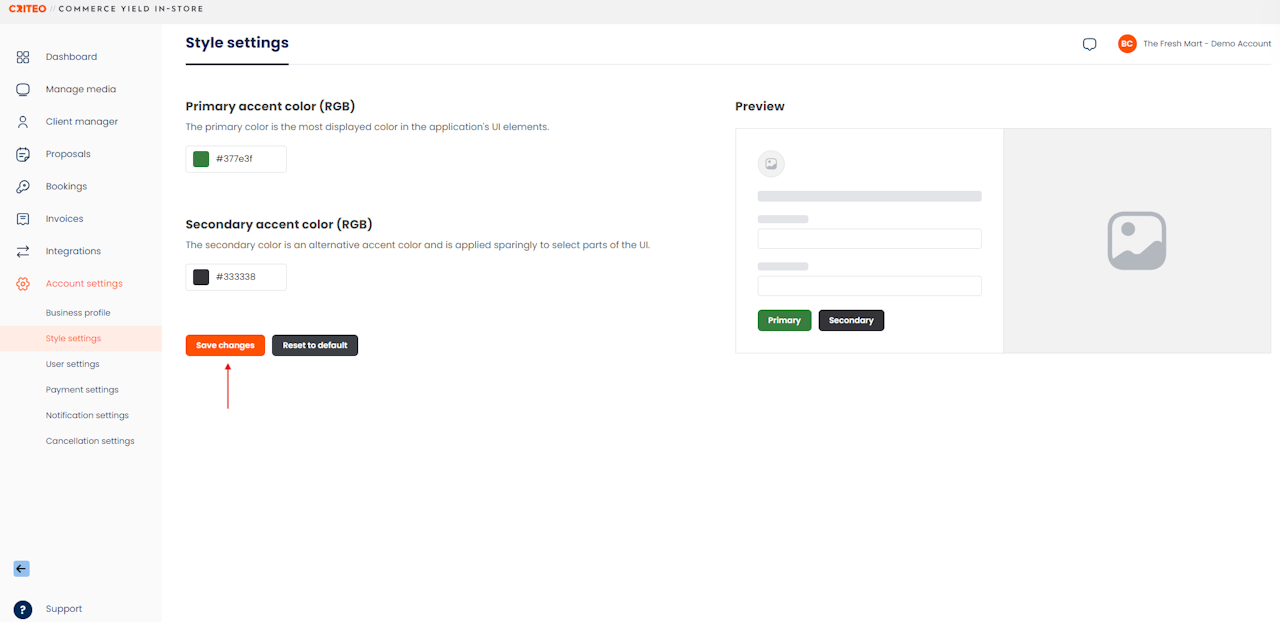Open the Business profile submenu item
Image resolution: width=1280 pixels, height=622 pixels.
click(x=78, y=313)
